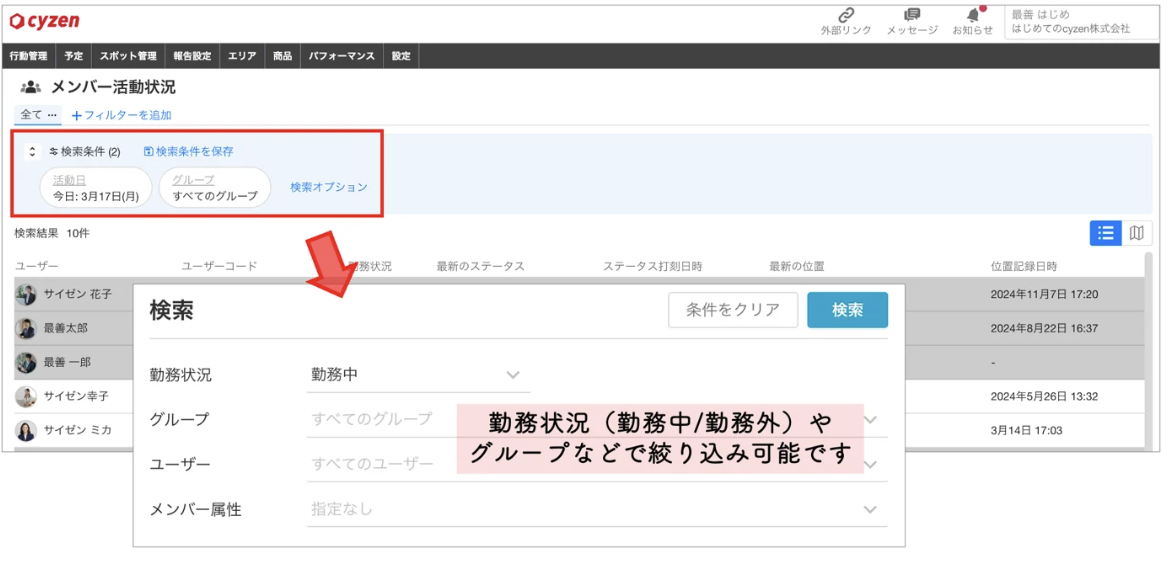
Task: Open the グループ condition chip
Action: [215, 187]
